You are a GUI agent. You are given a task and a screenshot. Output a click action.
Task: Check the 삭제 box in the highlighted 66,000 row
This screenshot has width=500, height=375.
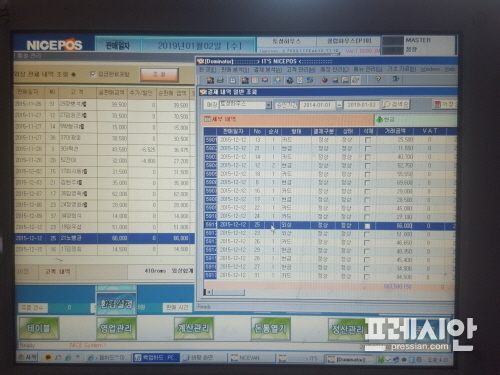[367, 226]
